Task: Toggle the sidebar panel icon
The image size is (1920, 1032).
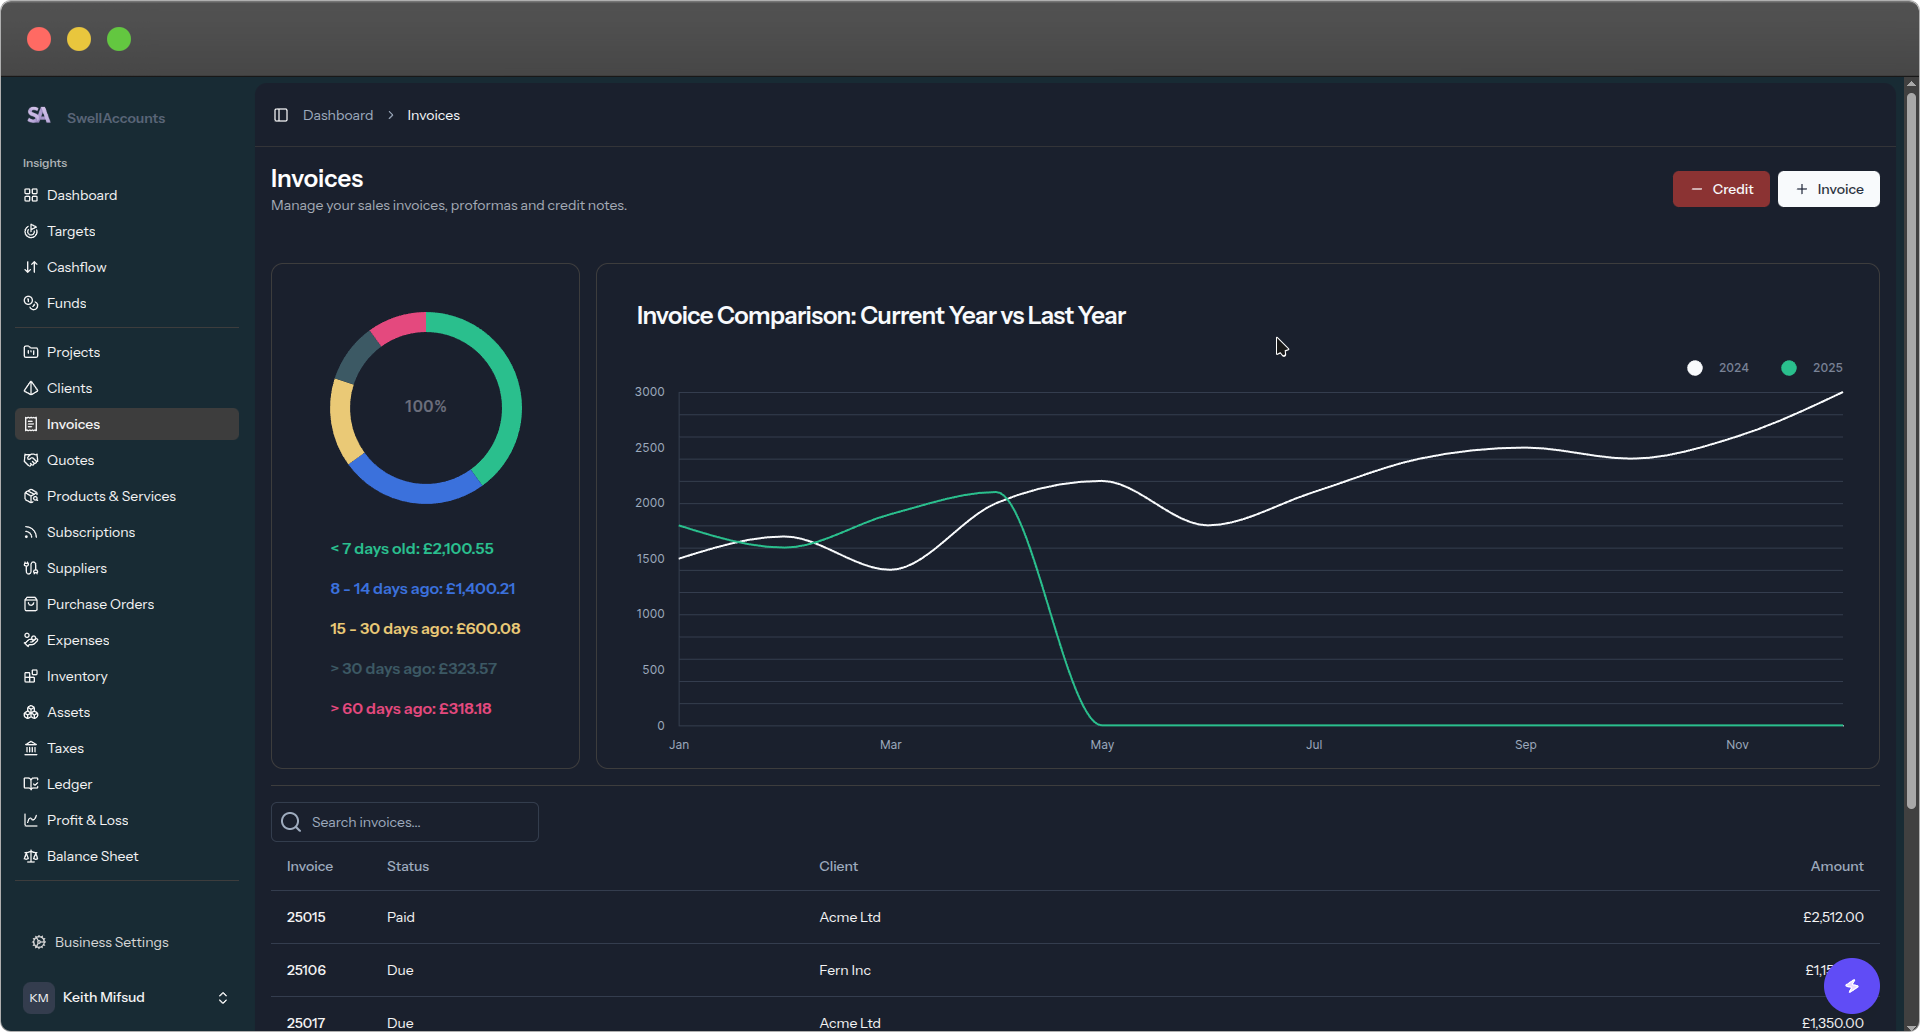Action: coord(281,115)
